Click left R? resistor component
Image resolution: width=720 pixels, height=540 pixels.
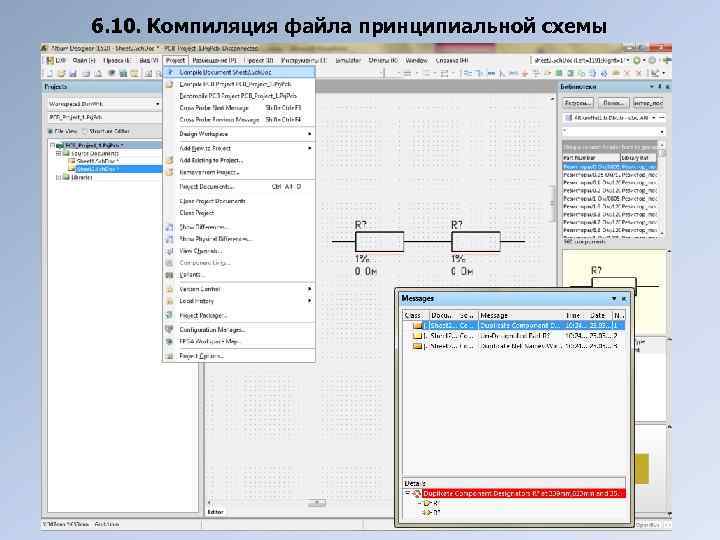[379, 242]
